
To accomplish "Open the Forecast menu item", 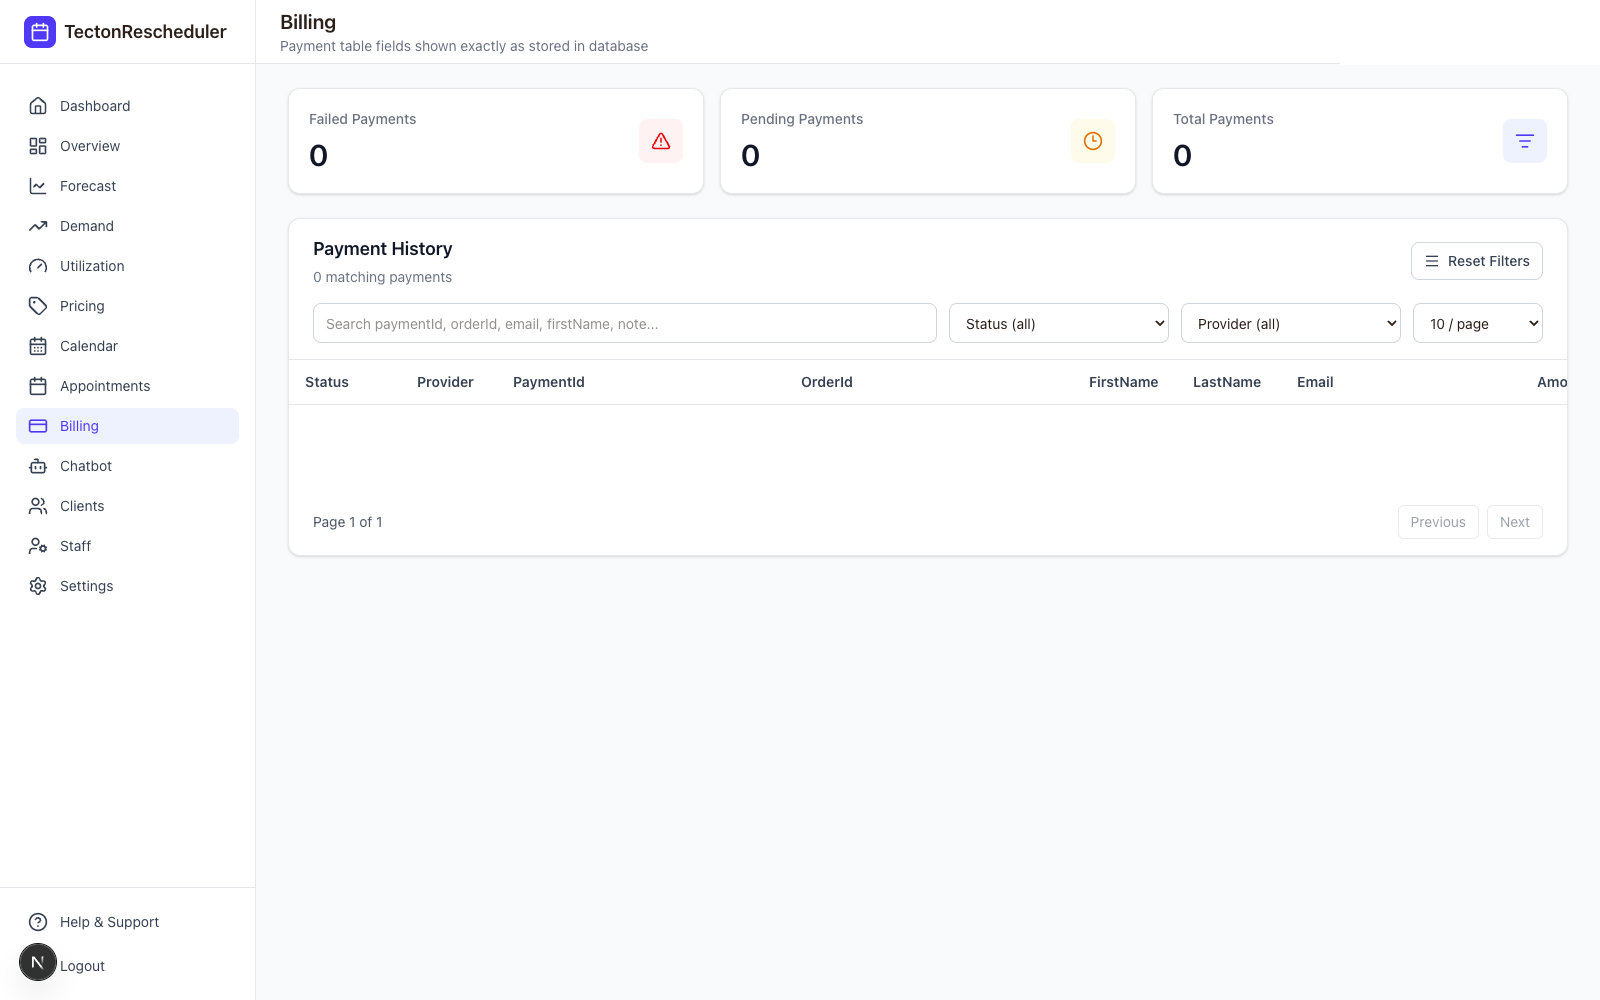I will pyautogui.click(x=127, y=186).
